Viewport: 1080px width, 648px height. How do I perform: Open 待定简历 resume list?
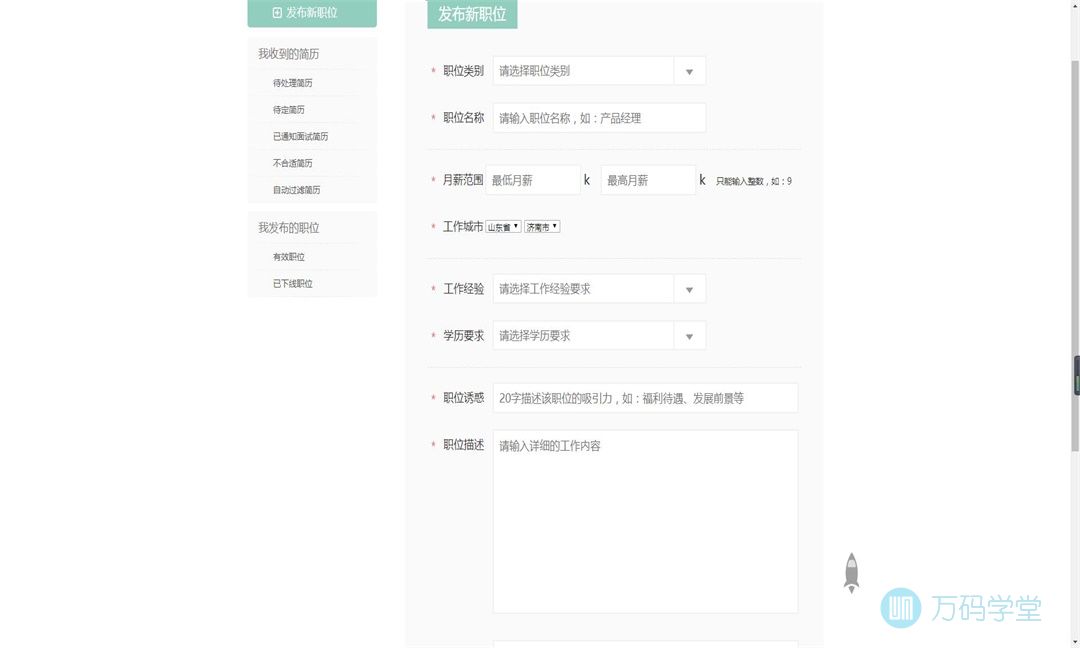pyautogui.click(x=288, y=110)
